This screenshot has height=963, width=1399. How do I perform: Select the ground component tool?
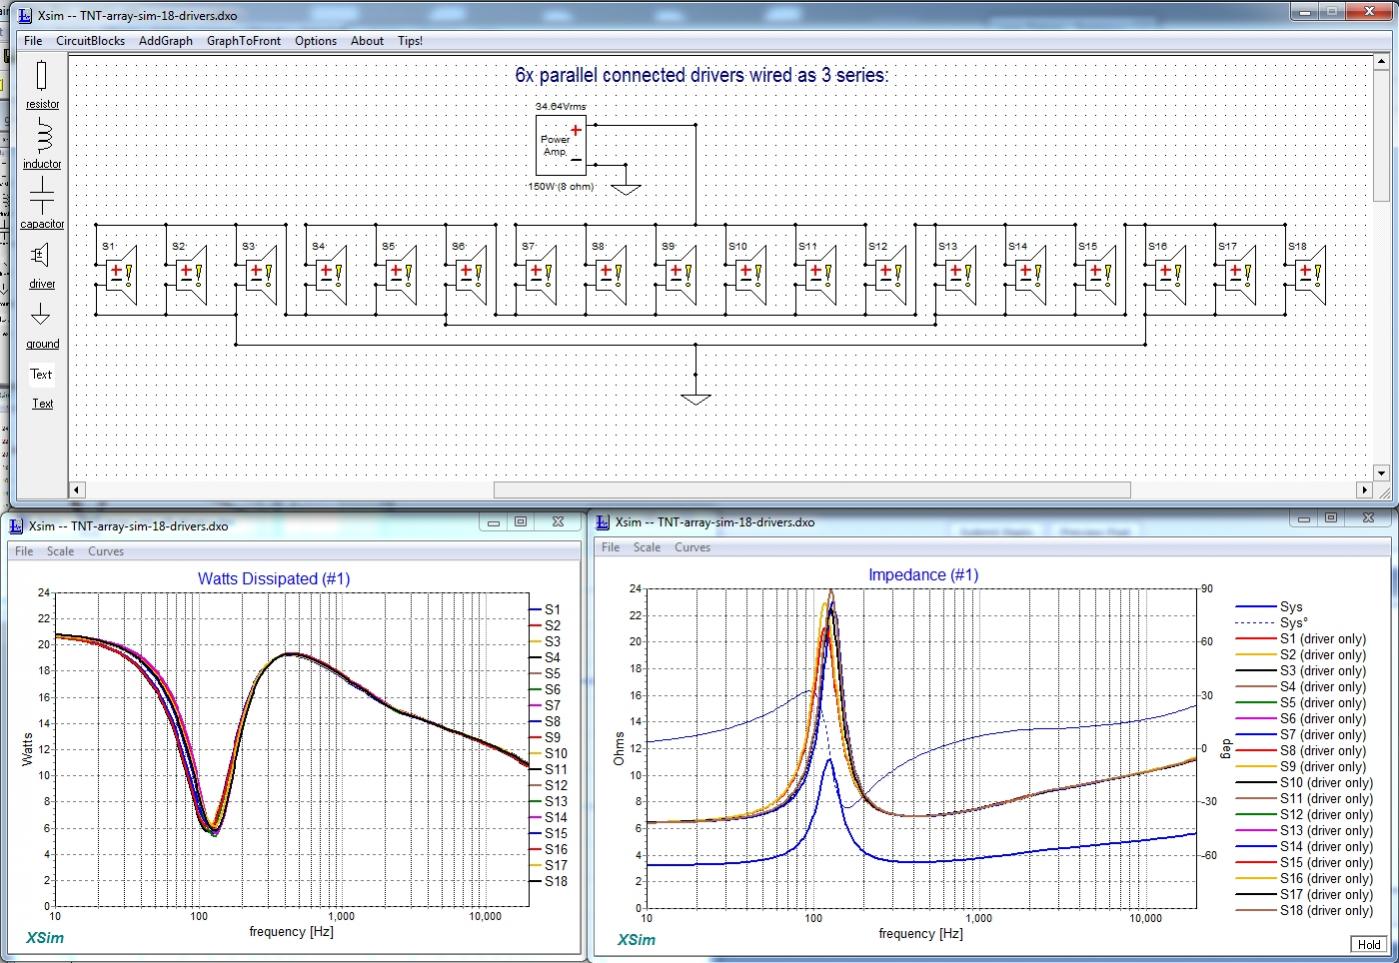[42, 326]
